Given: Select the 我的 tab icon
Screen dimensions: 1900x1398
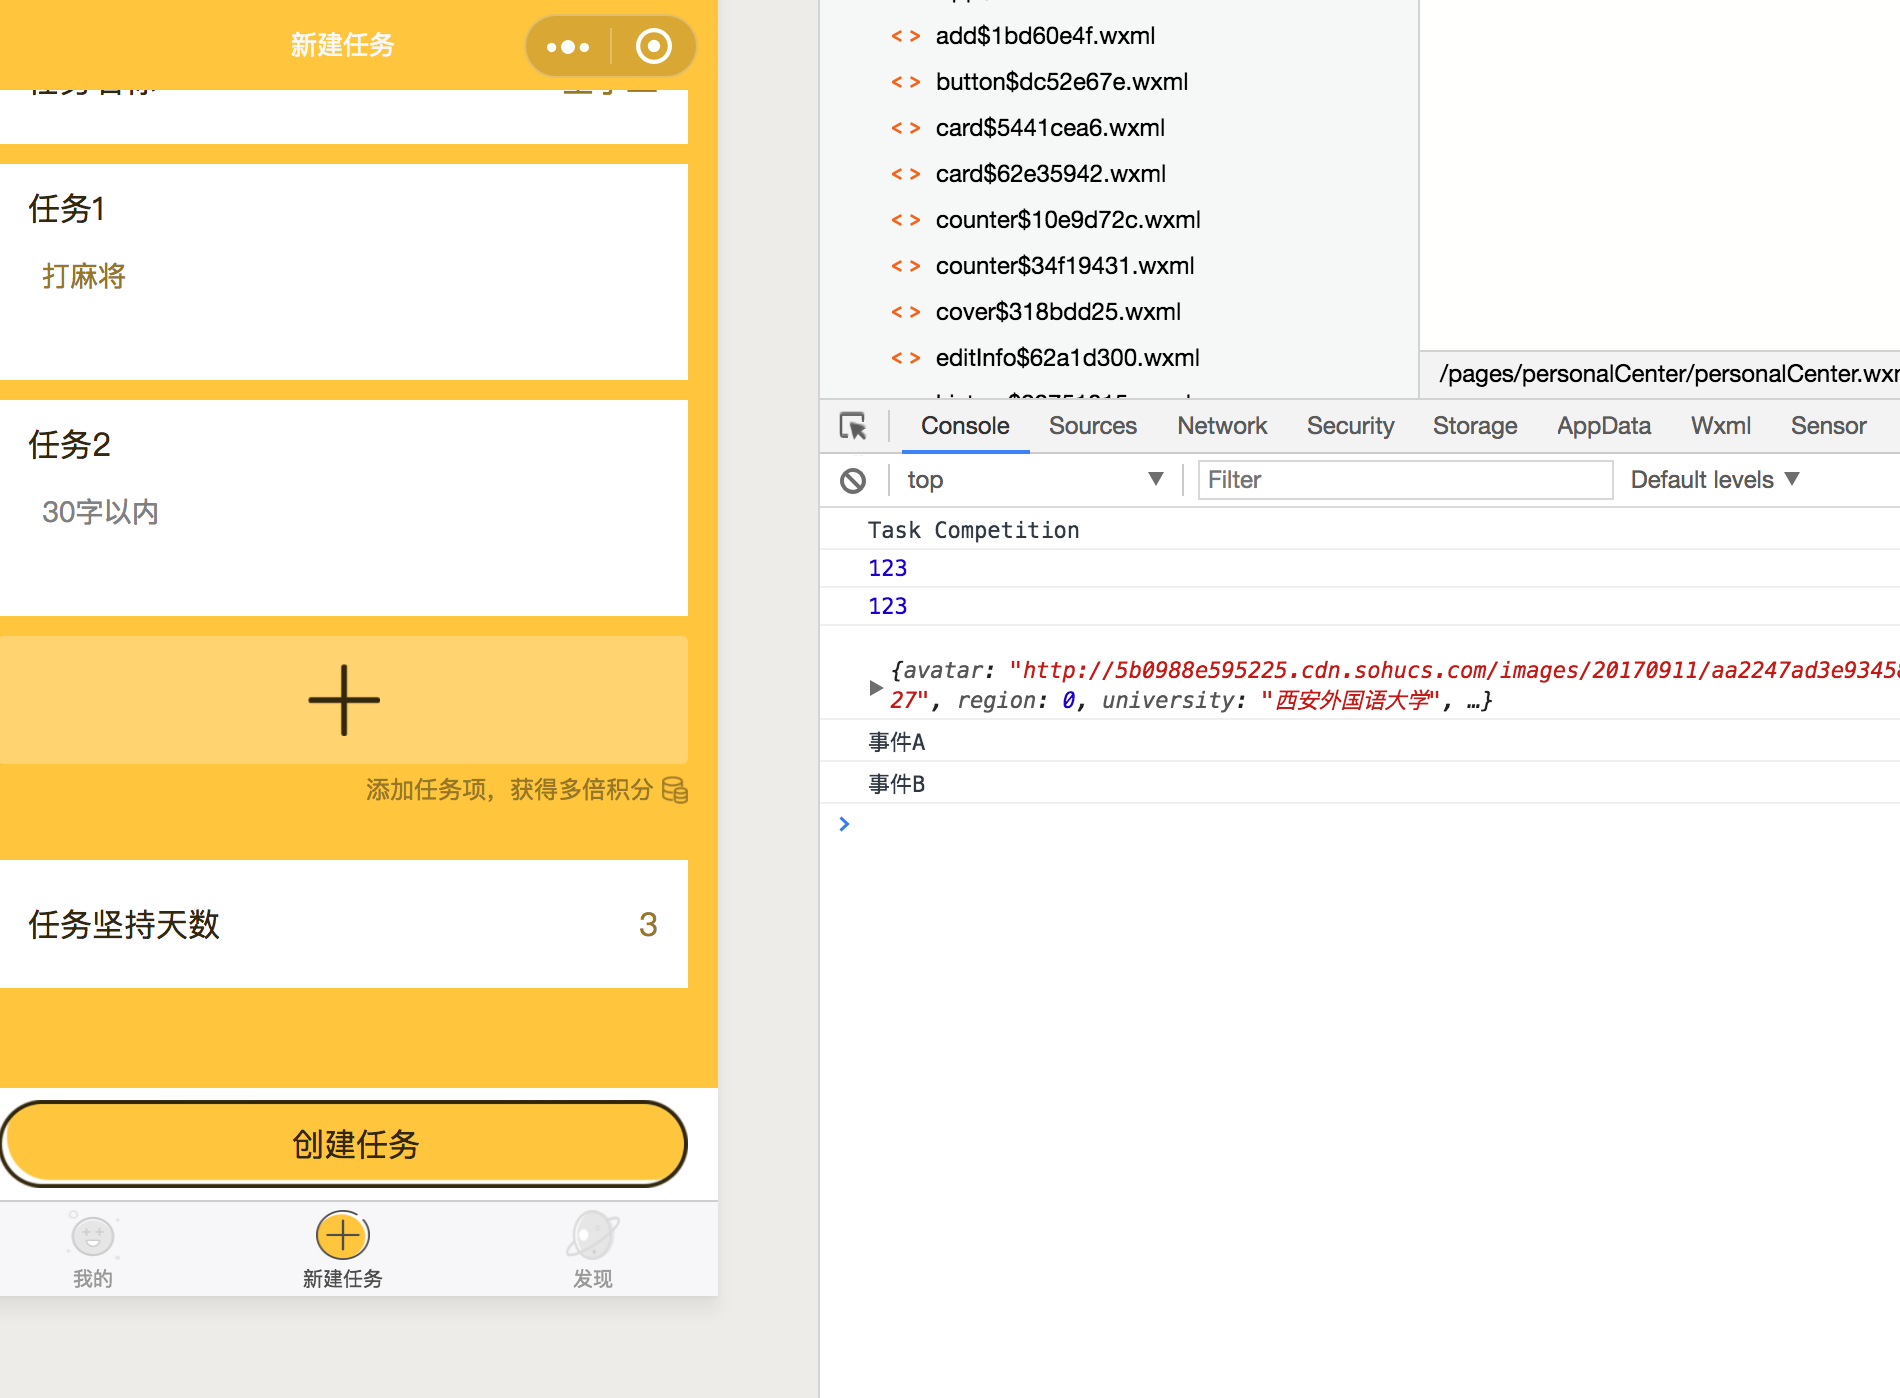Looking at the screenshot, I should point(93,1237).
